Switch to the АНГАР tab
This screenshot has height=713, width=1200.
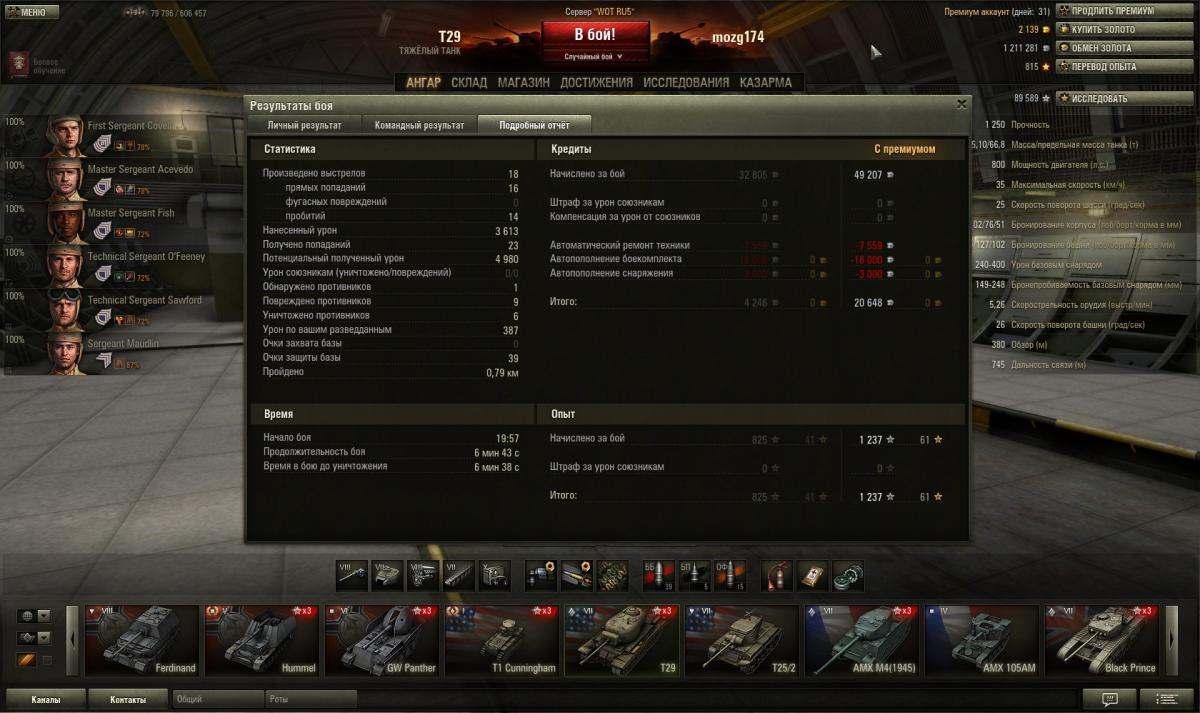[x=423, y=83]
